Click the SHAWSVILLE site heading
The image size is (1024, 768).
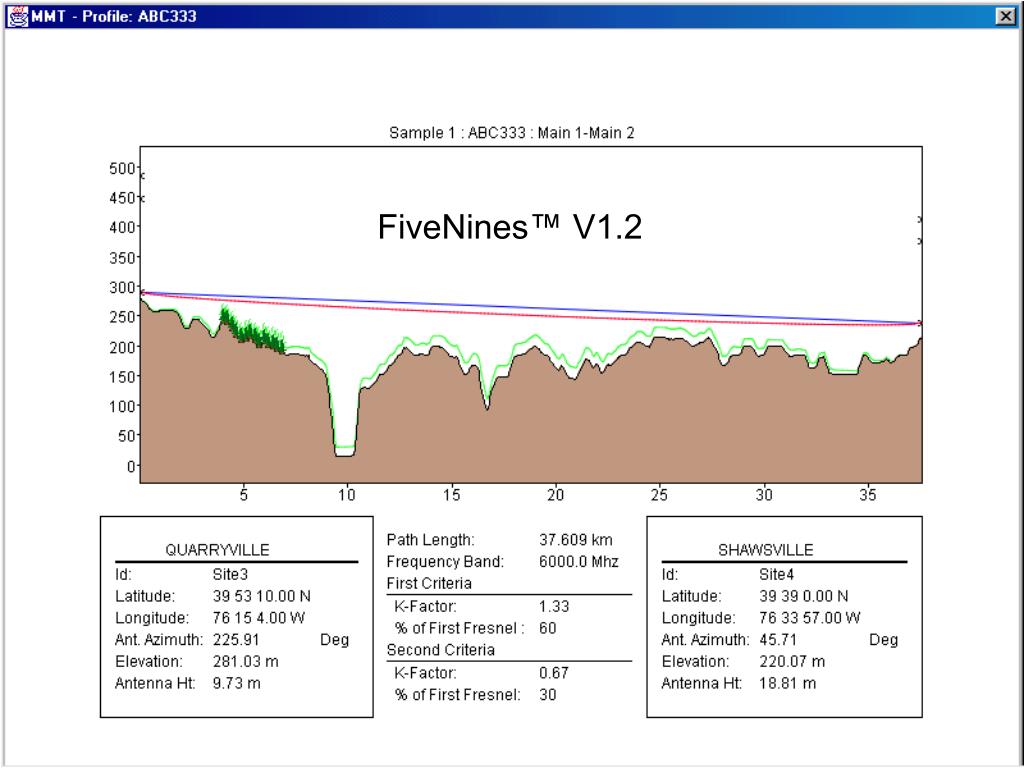[x=765, y=550]
